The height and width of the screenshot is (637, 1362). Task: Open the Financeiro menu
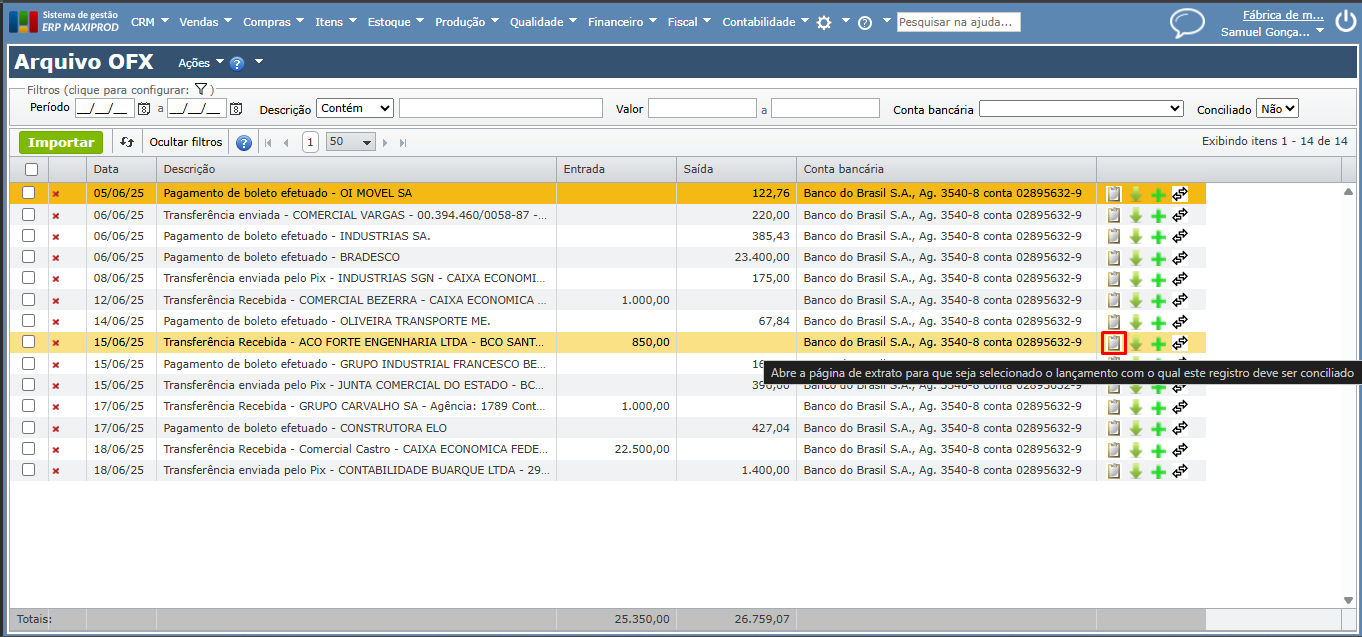tap(622, 22)
